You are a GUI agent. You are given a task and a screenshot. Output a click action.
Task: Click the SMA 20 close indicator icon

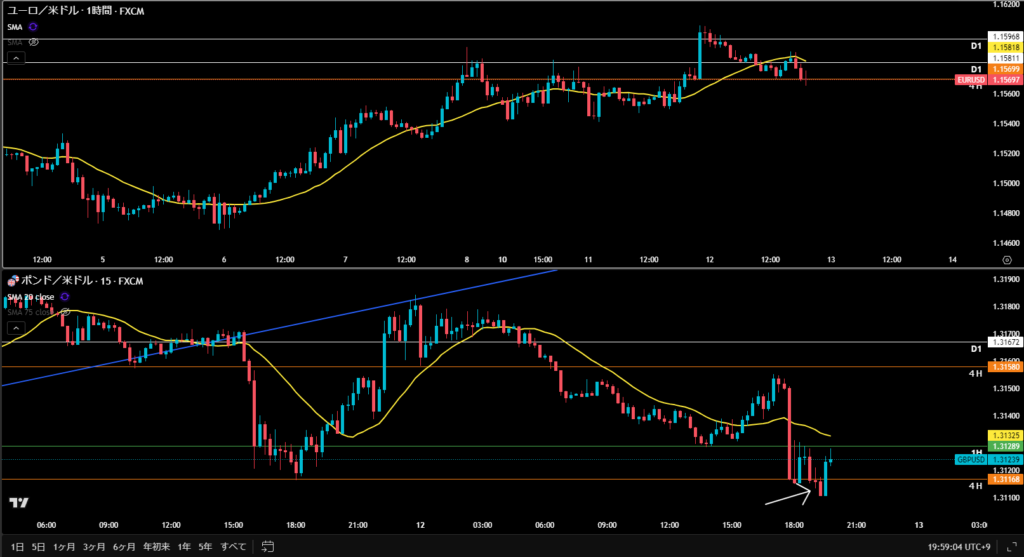pyautogui.click(x=65, y=297)
